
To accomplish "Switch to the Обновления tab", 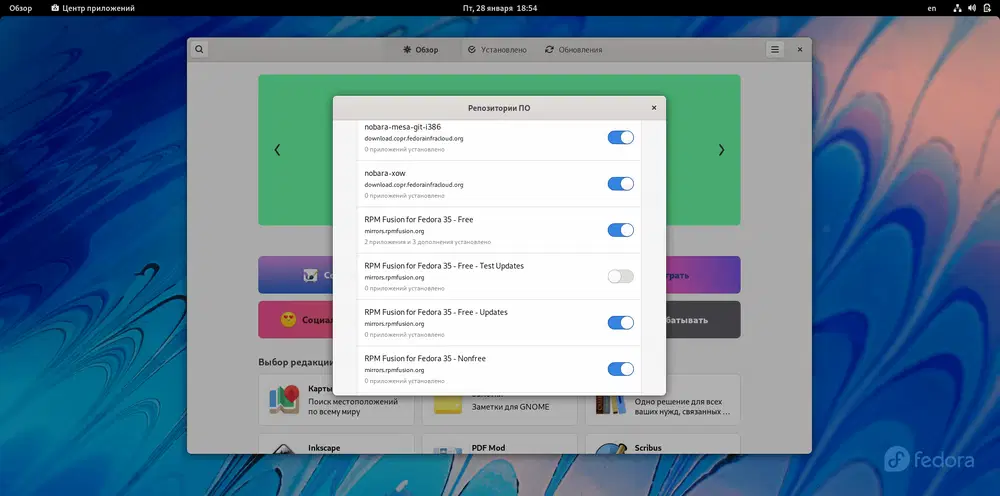I will 573,50.
